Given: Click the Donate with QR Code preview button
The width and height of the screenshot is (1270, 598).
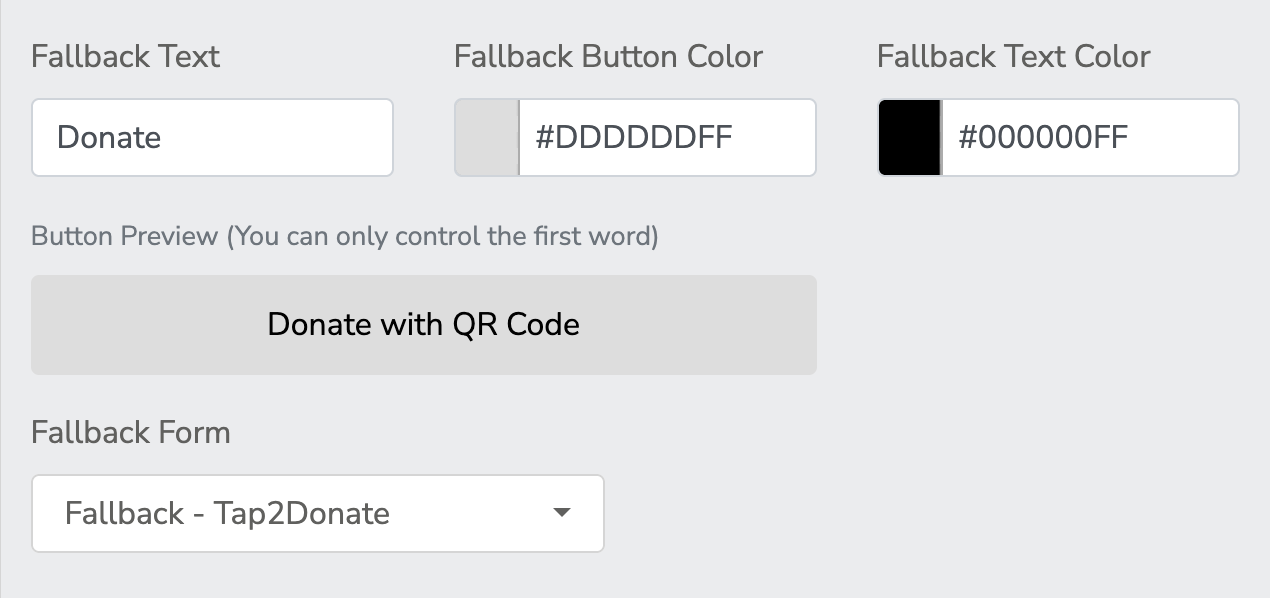Looking at the screenshot, I should click(424, 325).
